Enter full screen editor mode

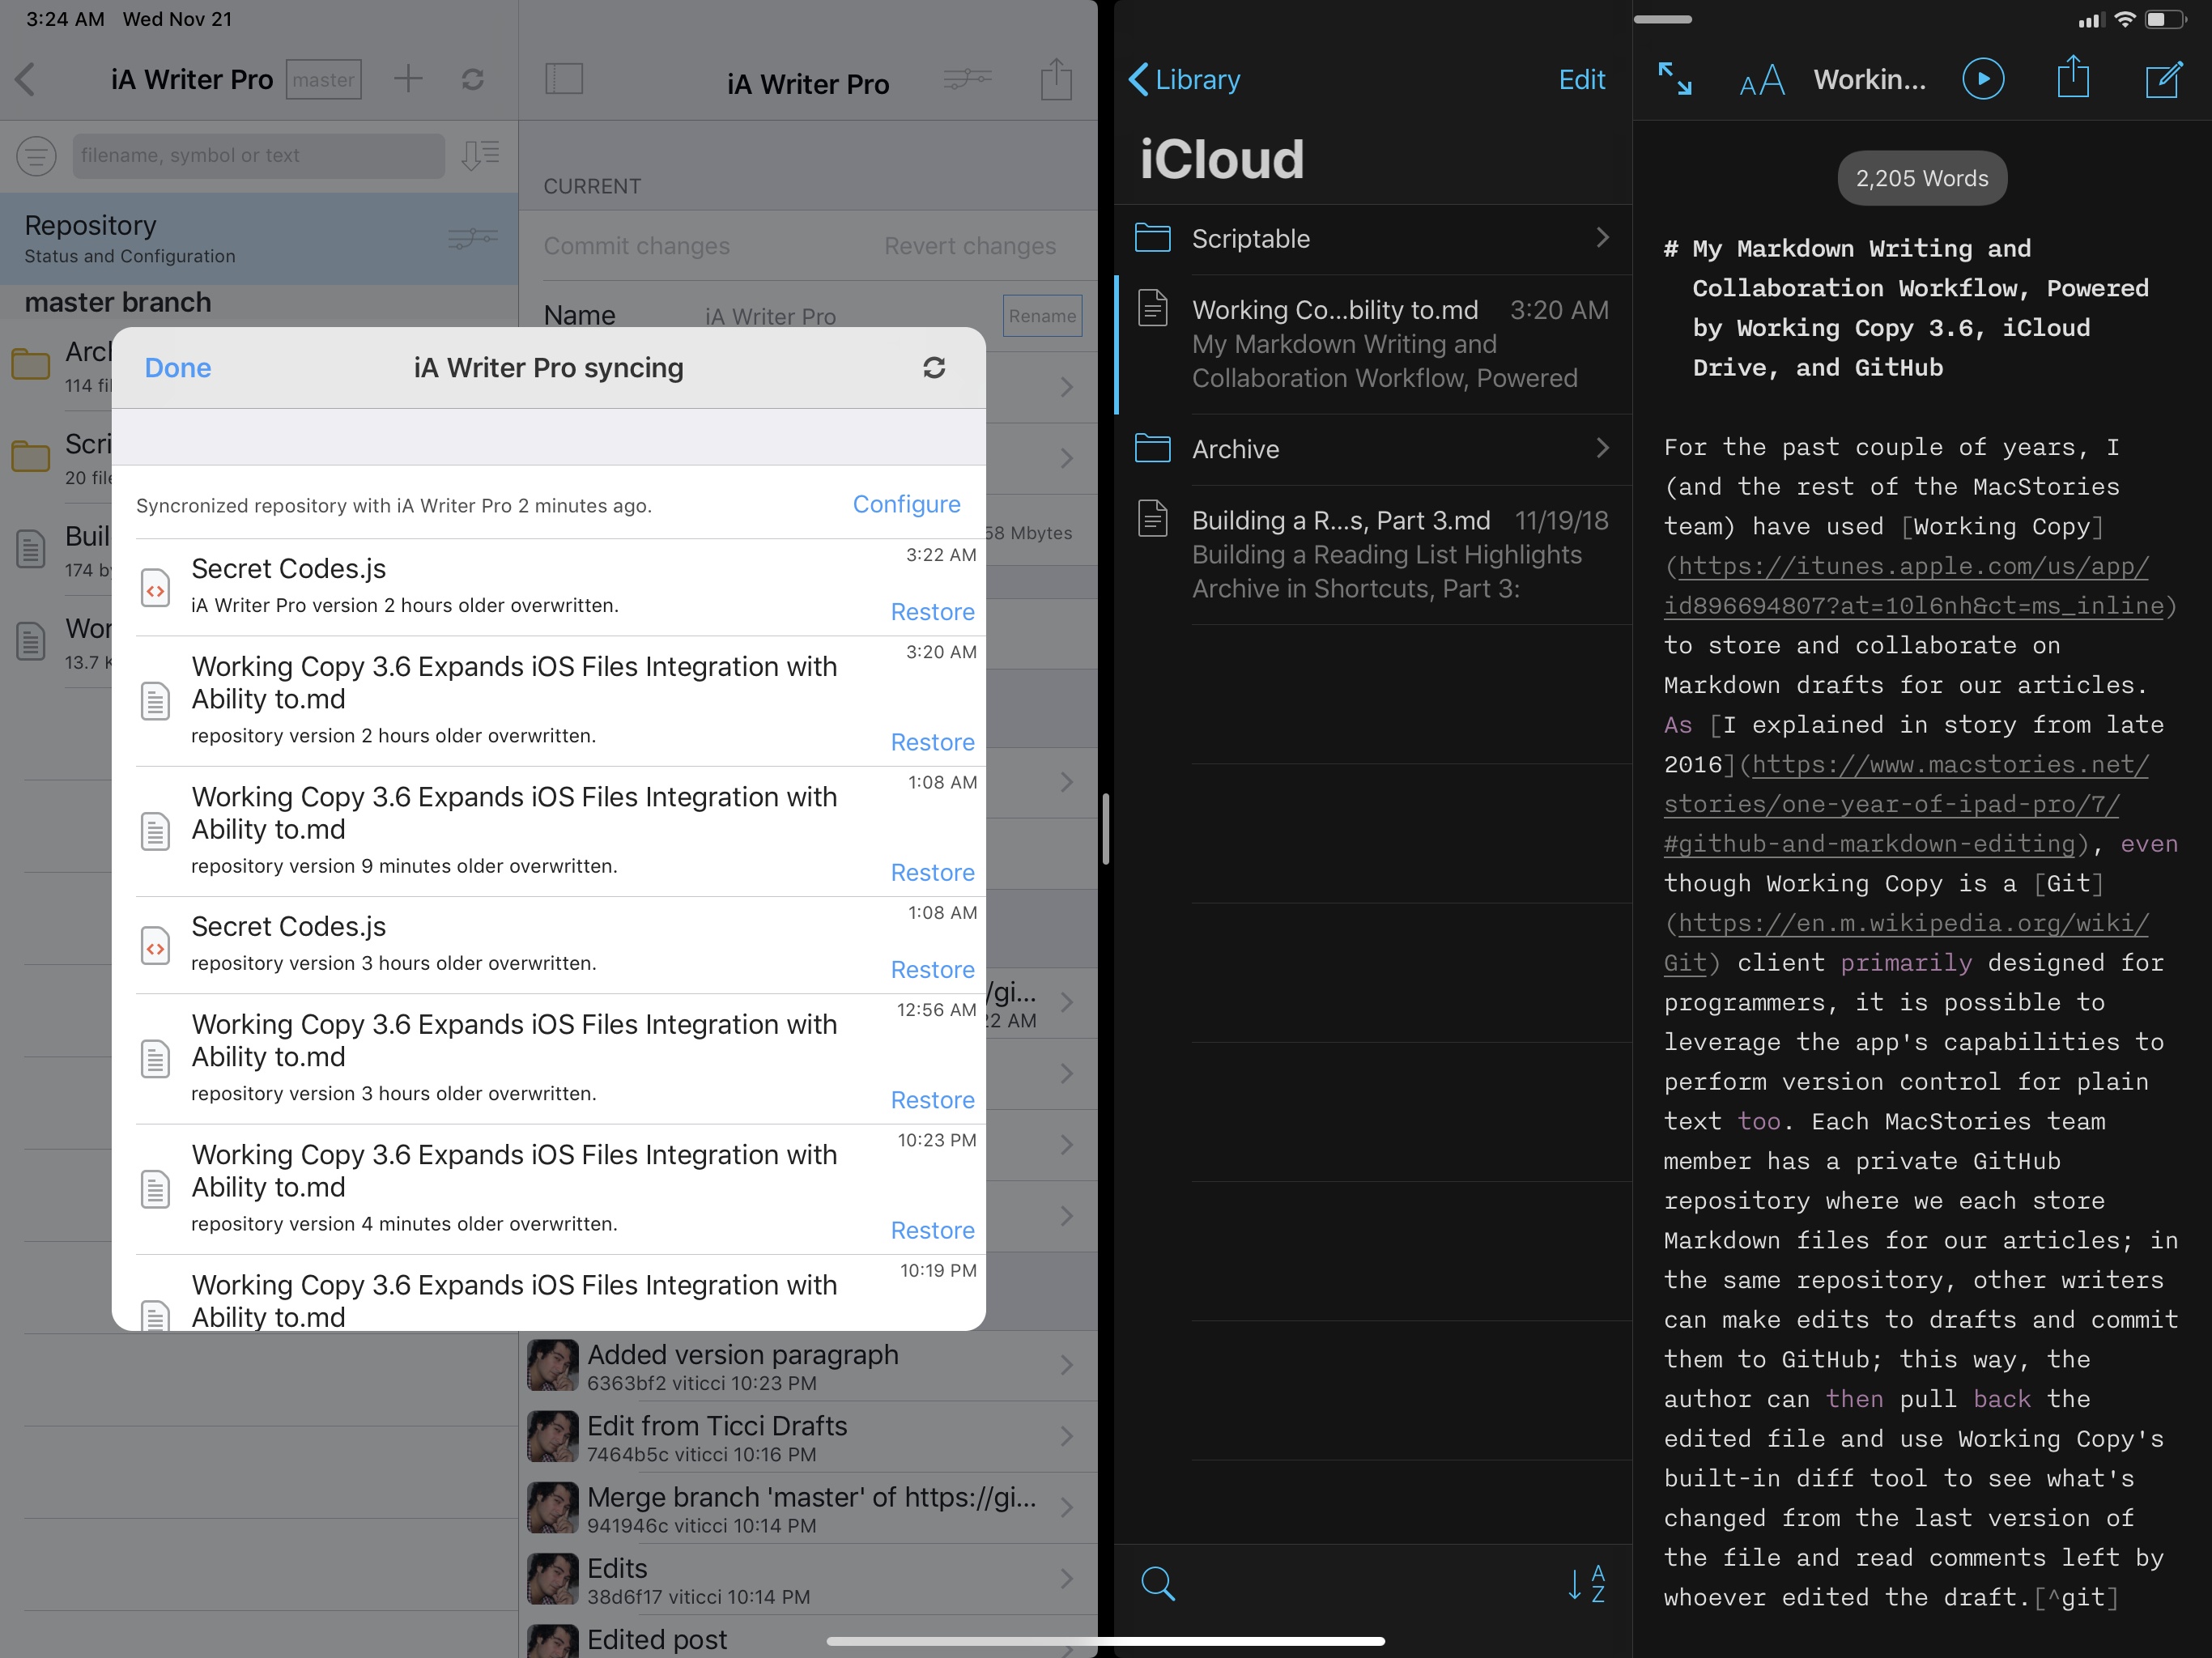pos(1675,79)
